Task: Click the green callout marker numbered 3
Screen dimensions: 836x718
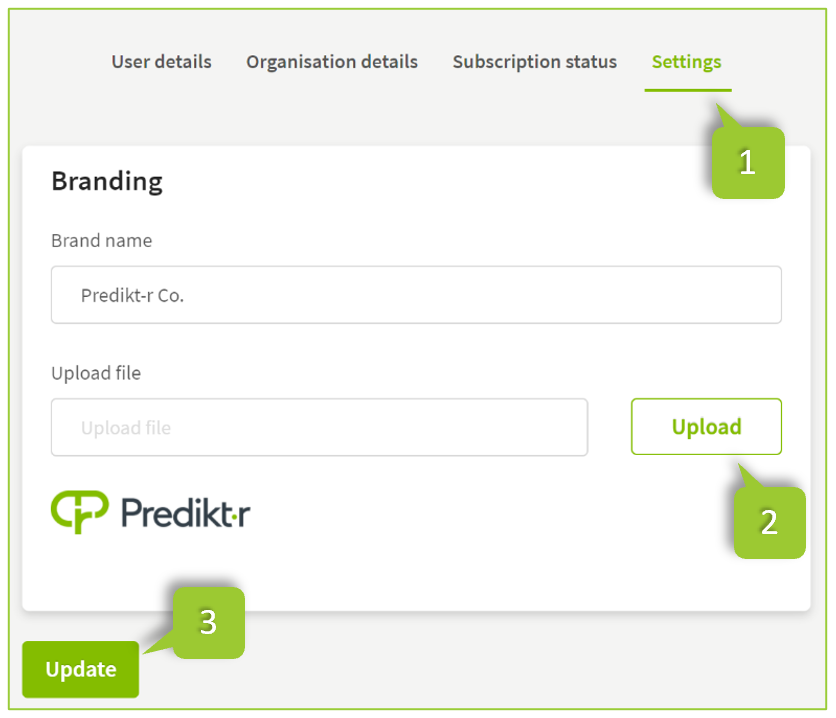Action: click(208, 622)
